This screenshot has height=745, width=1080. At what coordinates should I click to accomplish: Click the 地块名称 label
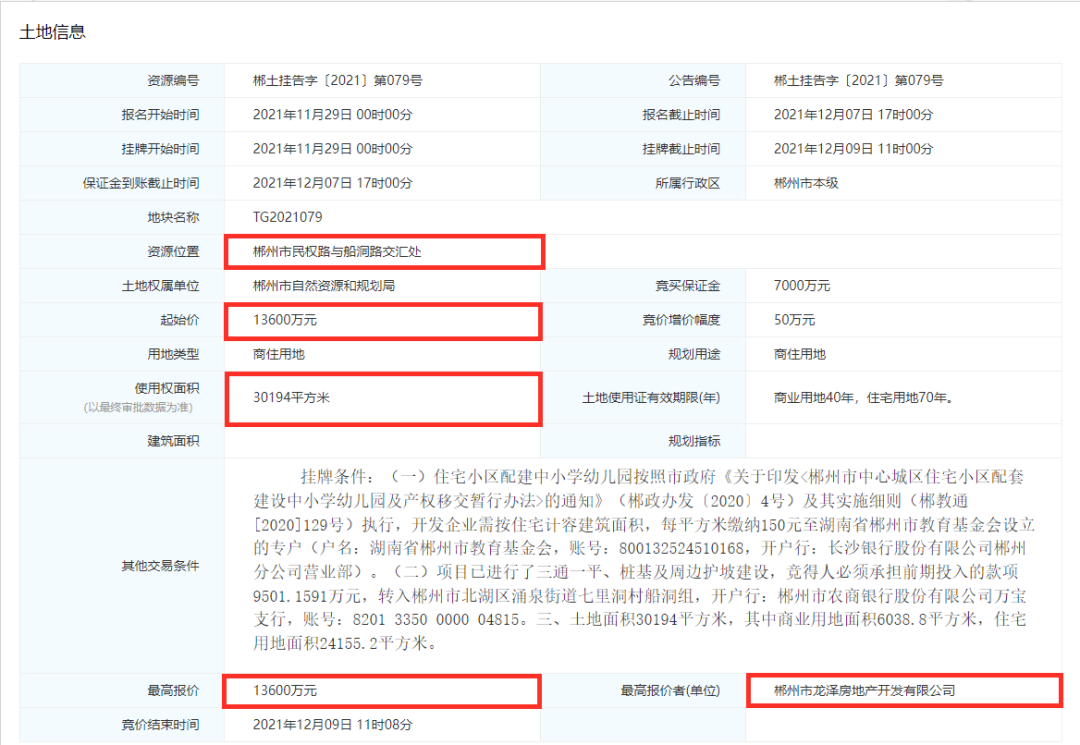click(x=173, y=218)
